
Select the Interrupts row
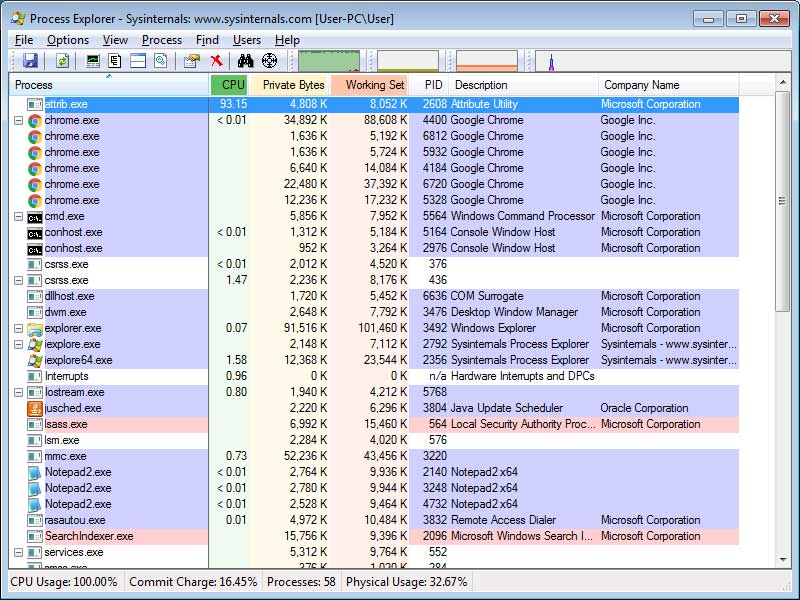click(x=374, y=377)
